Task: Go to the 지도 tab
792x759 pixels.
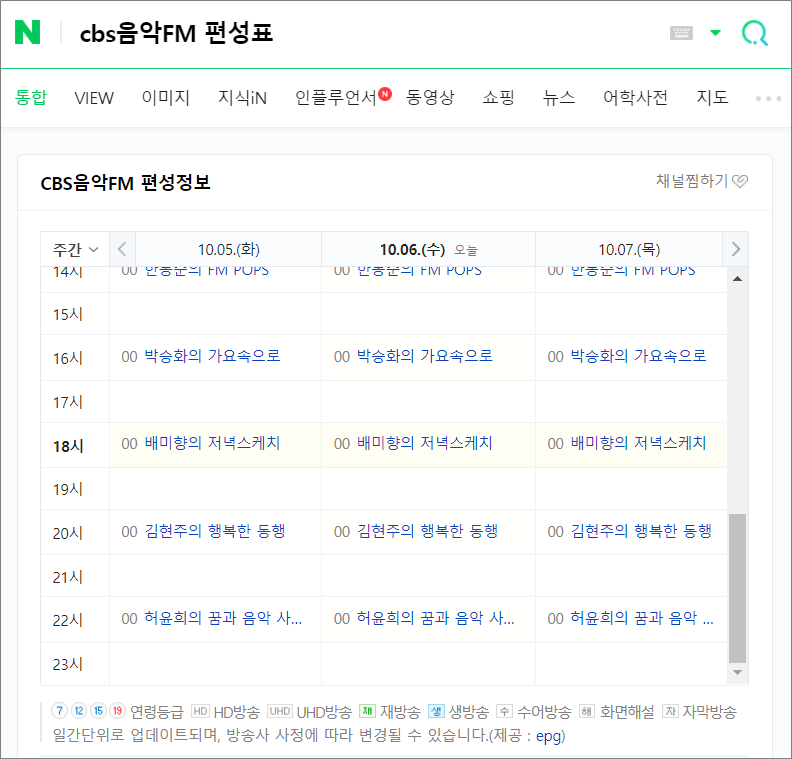Action: pos(712,97)
